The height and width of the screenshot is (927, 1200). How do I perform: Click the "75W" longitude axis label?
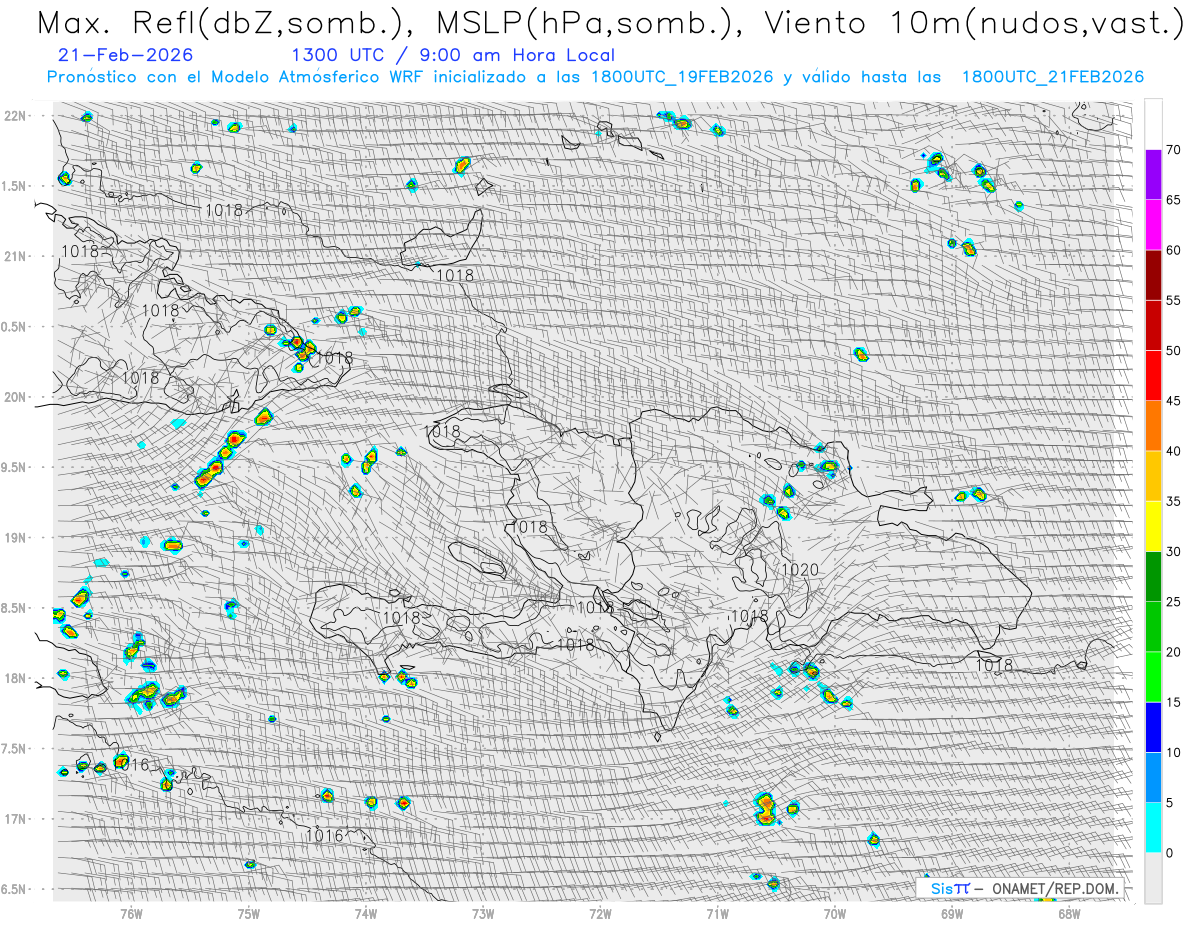pos(249,912)
